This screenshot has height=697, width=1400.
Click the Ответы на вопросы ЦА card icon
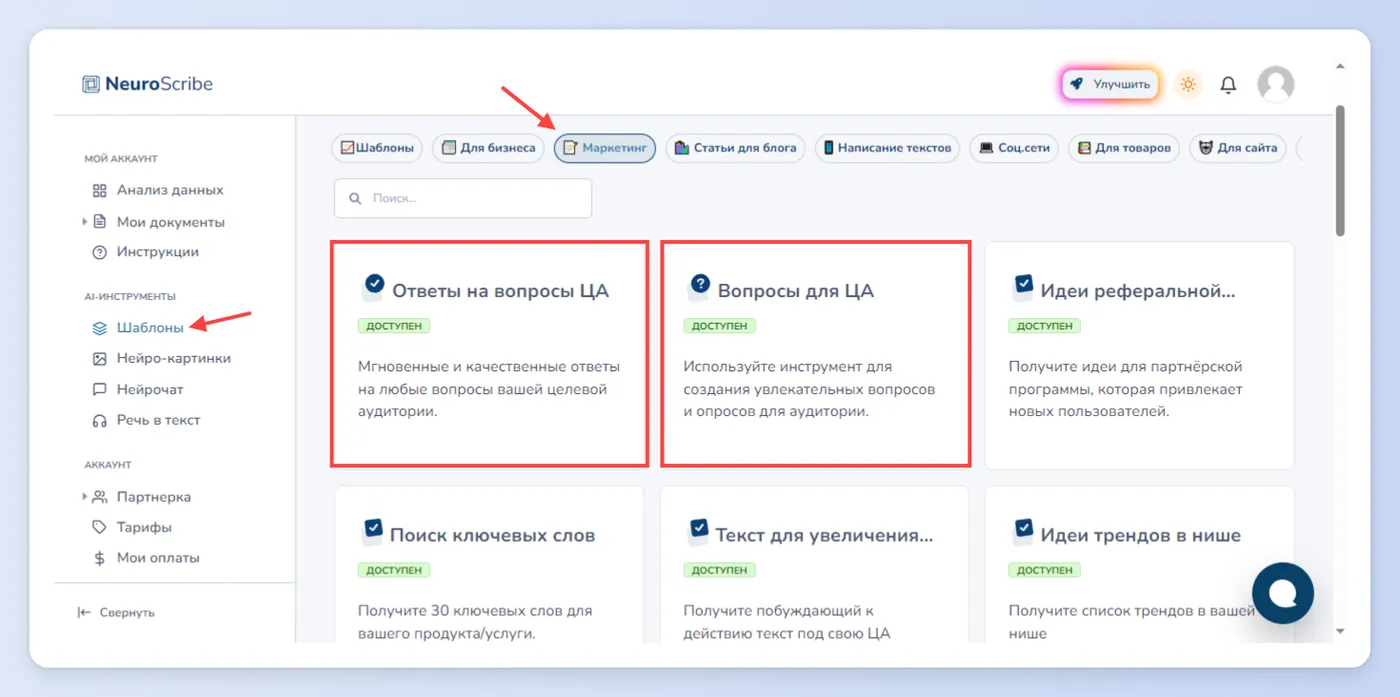point(372,287)
